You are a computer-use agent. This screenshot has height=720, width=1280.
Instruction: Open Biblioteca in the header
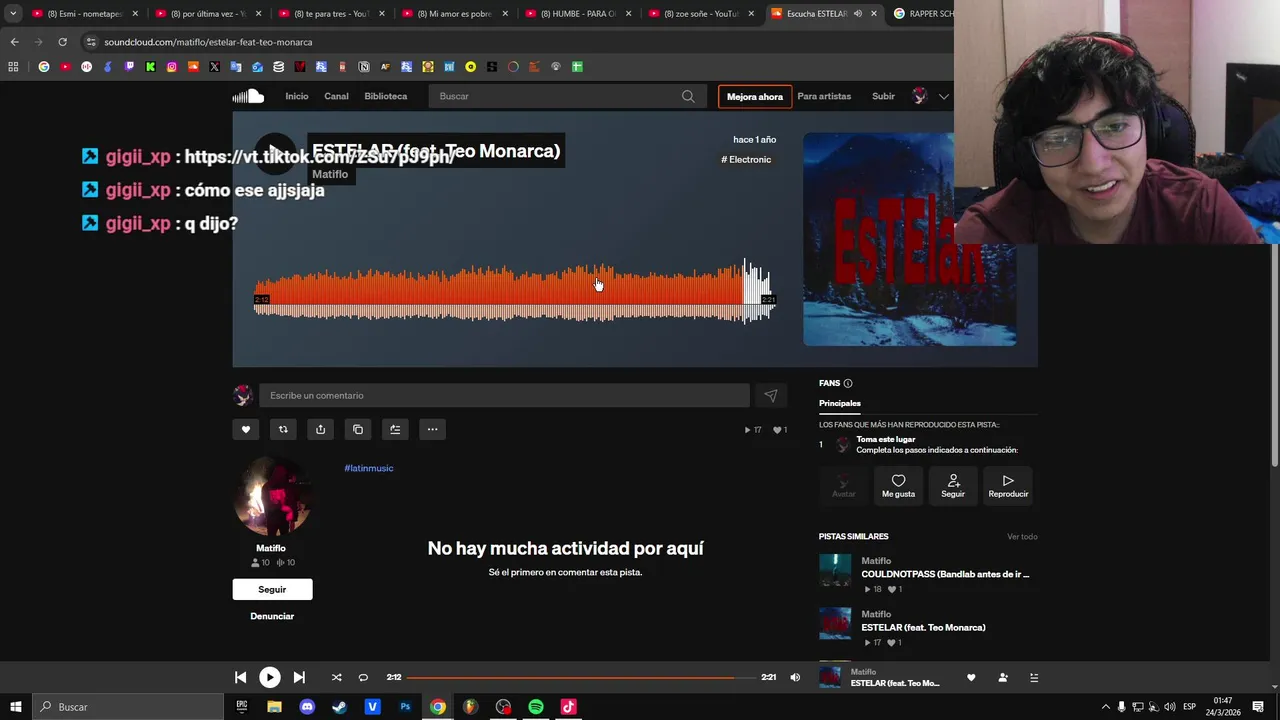tap(385, 96)
